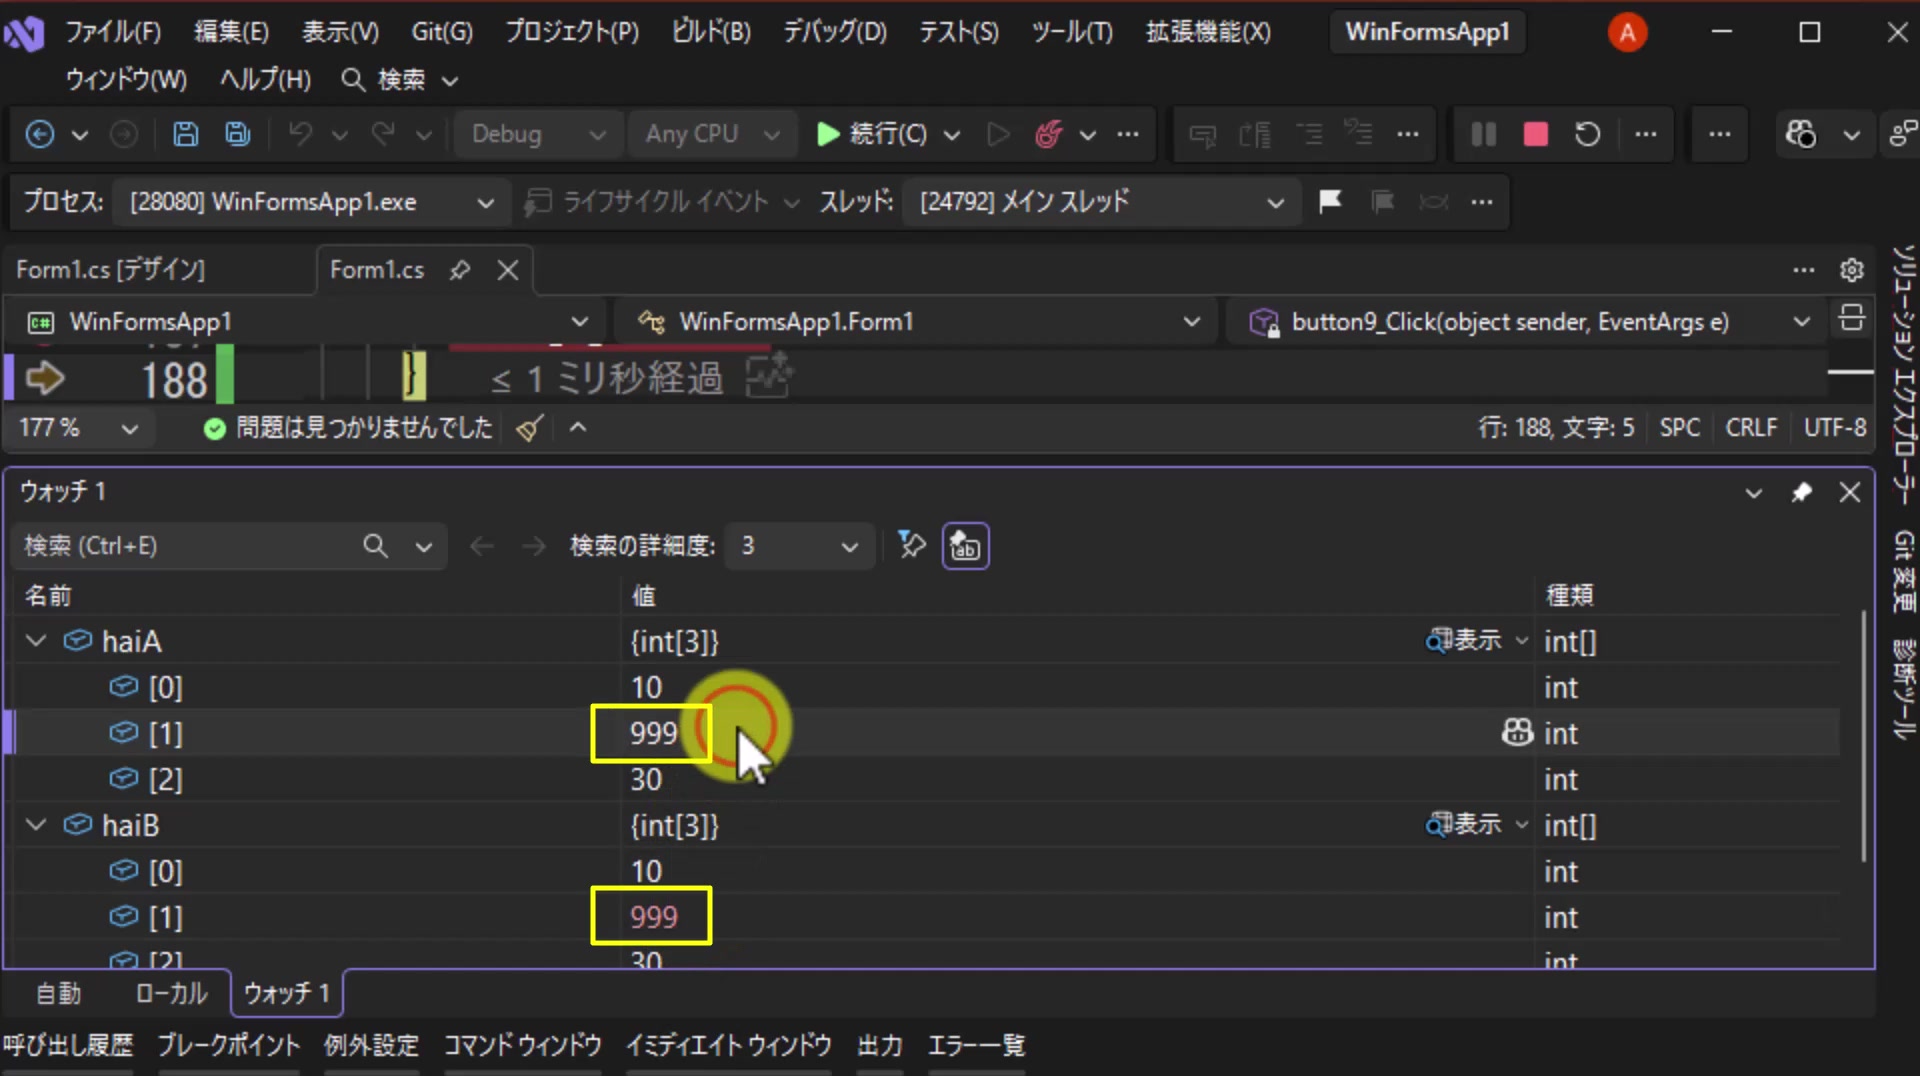Switch to the ローカル tab

pos(171,993)
